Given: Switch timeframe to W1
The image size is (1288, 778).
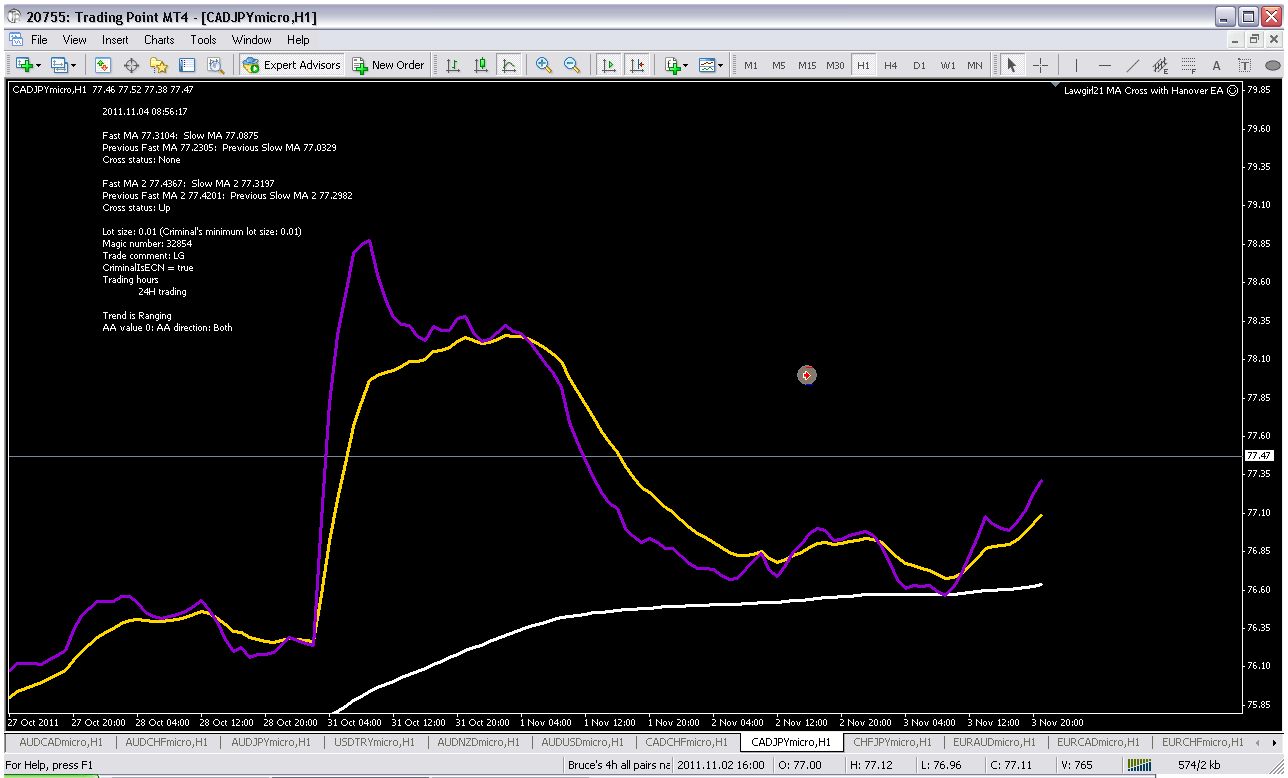Looking at the screenshot, I should [947, 65].
